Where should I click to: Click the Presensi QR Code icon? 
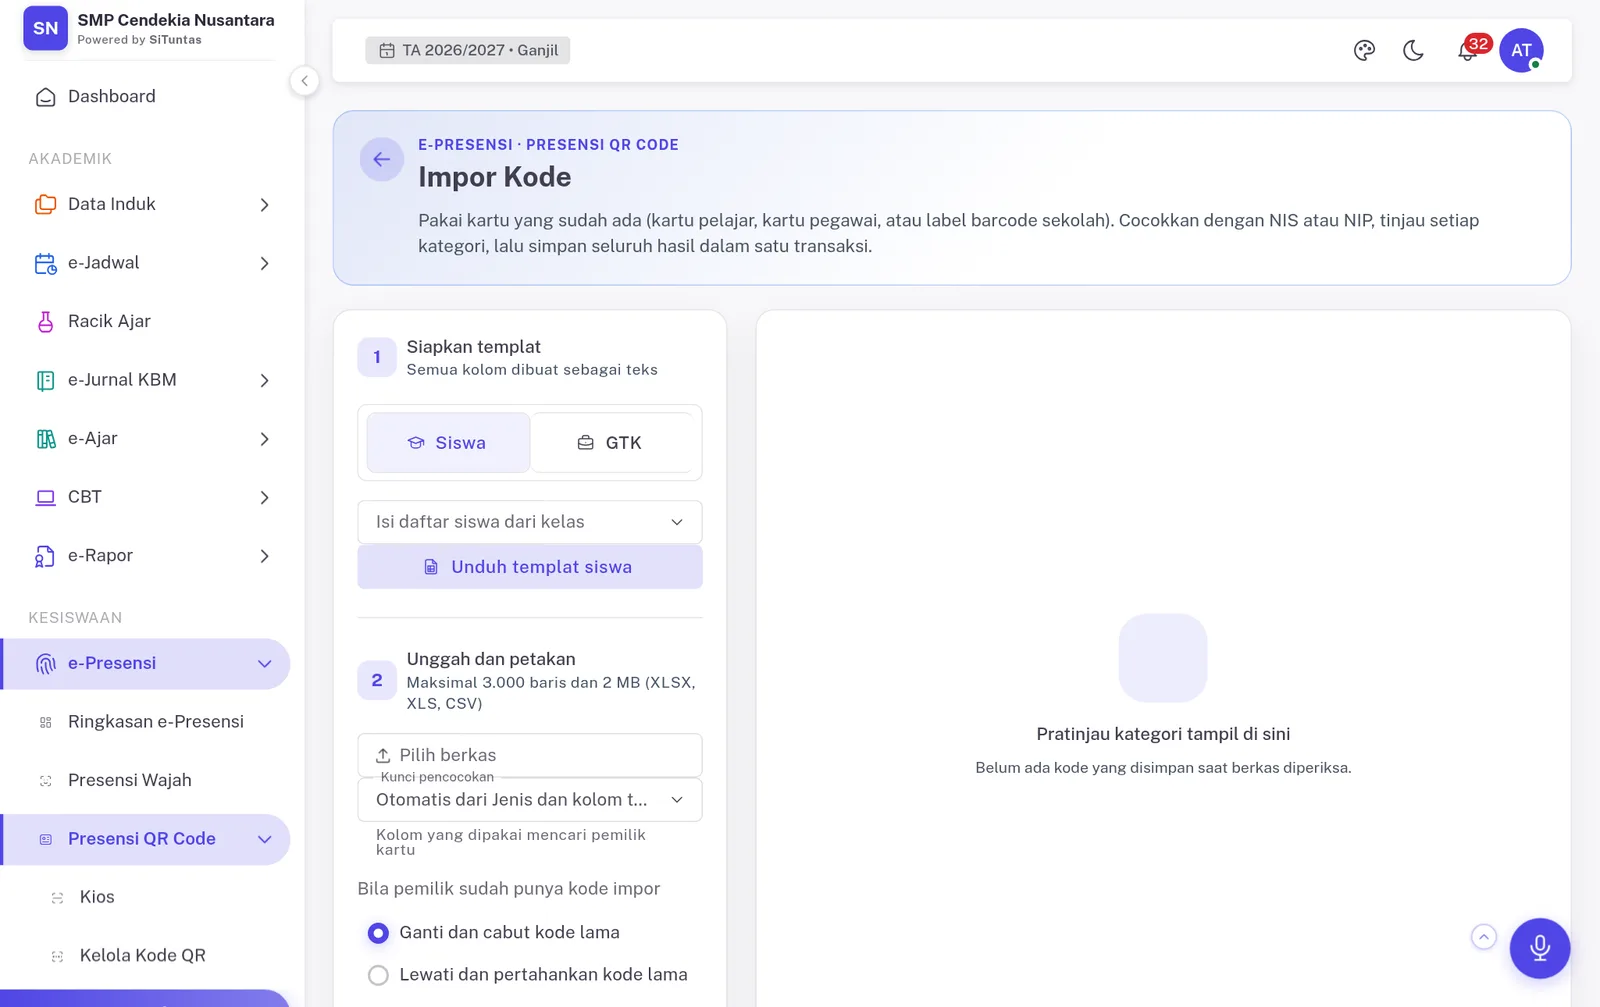(x=45, y=839)
